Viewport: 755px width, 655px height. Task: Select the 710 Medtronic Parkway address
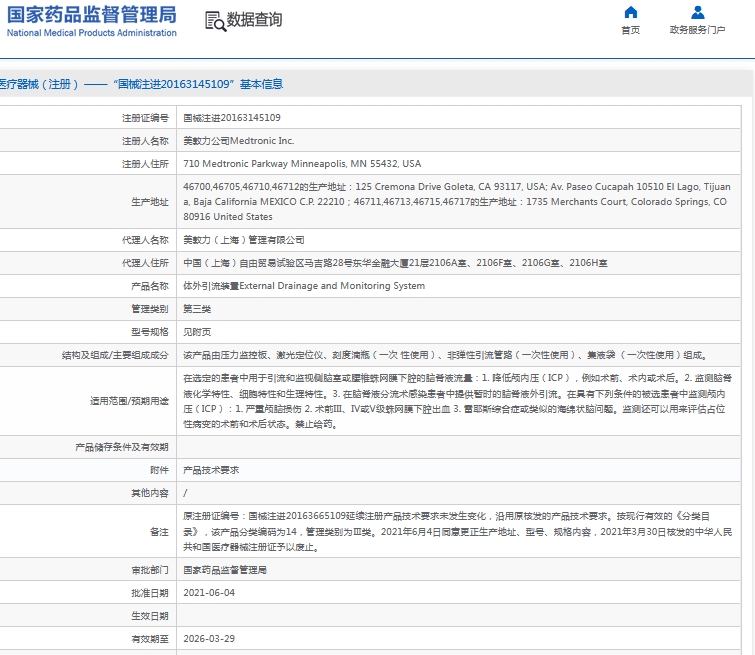302,164
